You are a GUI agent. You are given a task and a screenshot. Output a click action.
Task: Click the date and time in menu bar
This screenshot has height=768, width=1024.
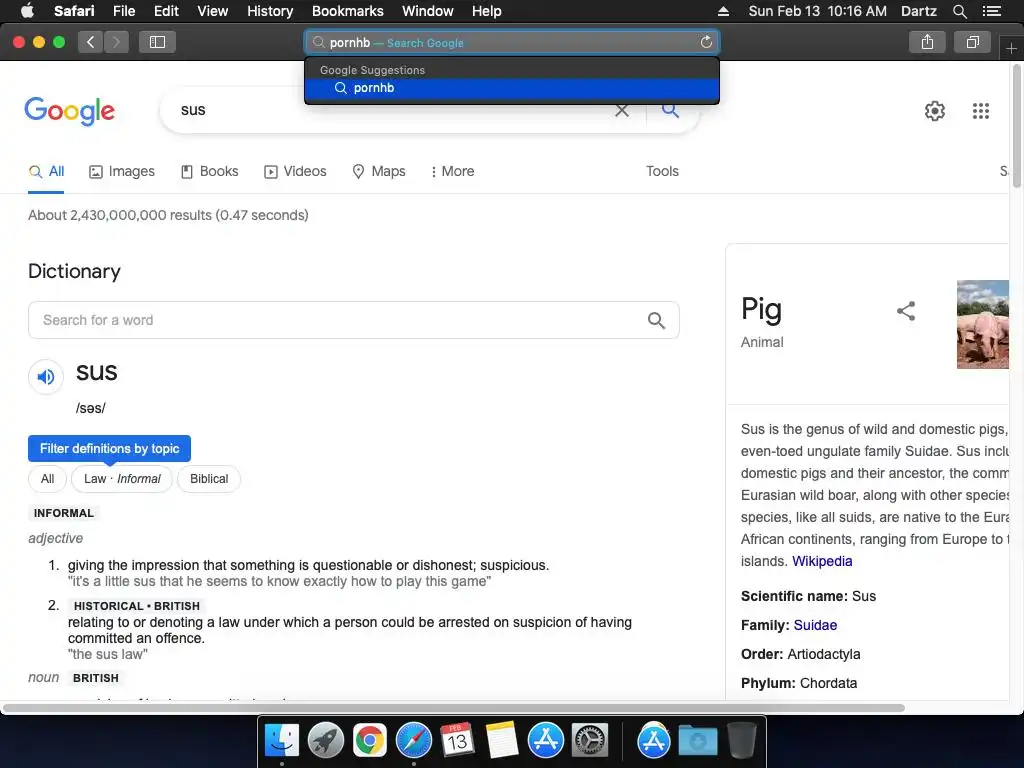point(817,11)
